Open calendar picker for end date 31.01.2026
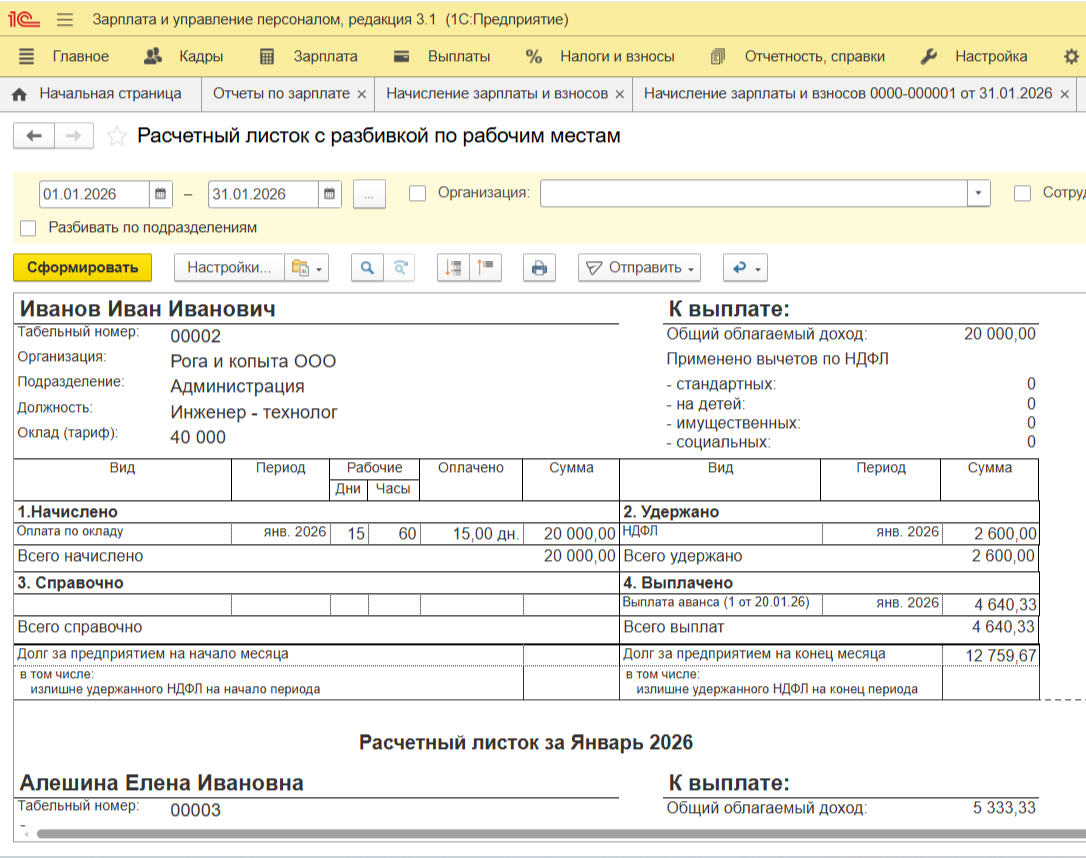The height and width of the screenshot is (858, 1086). pyautogui.click(x=330, y=194)
